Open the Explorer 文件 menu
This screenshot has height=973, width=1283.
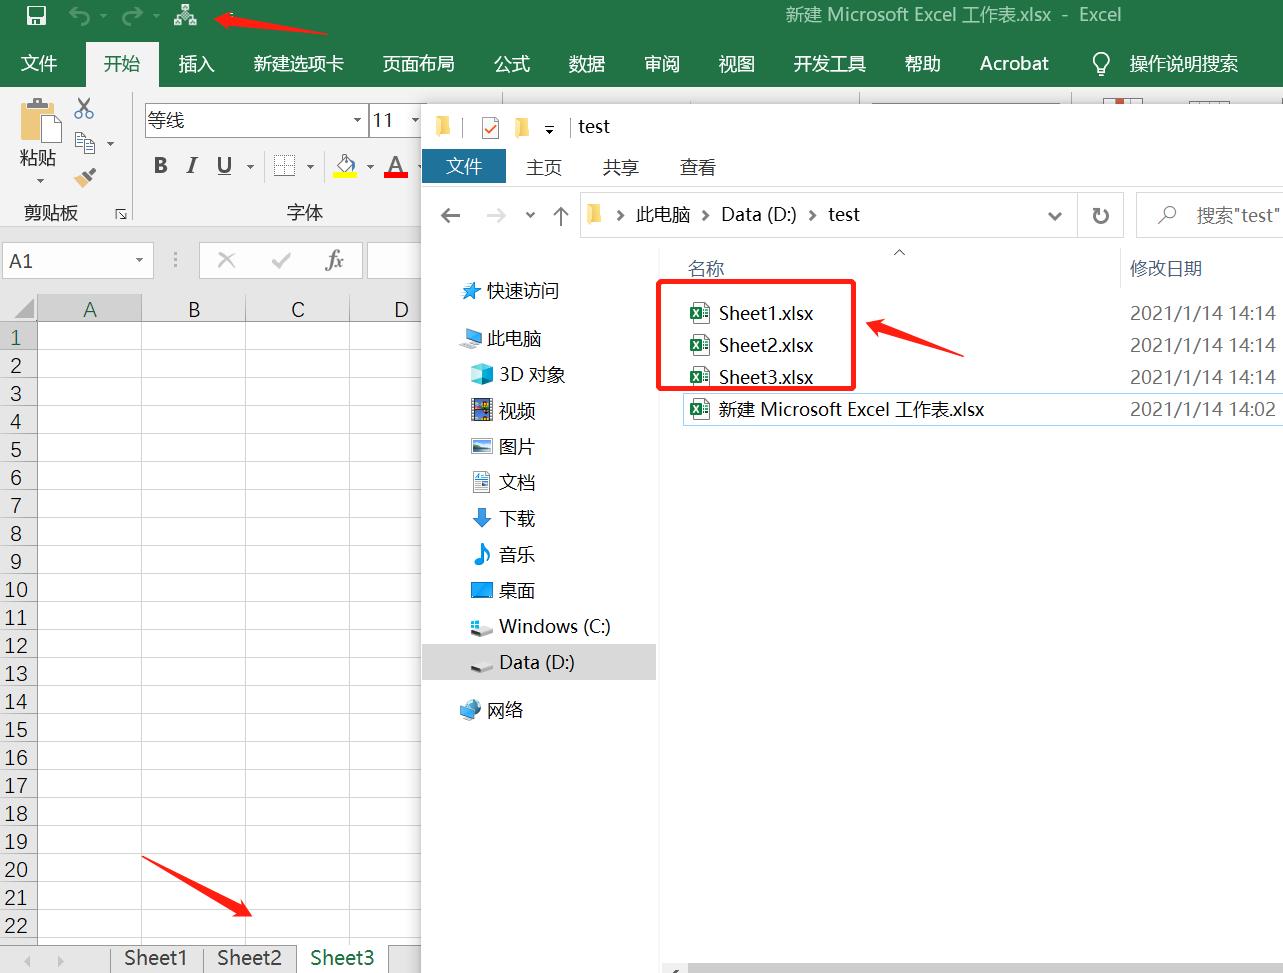464,167
